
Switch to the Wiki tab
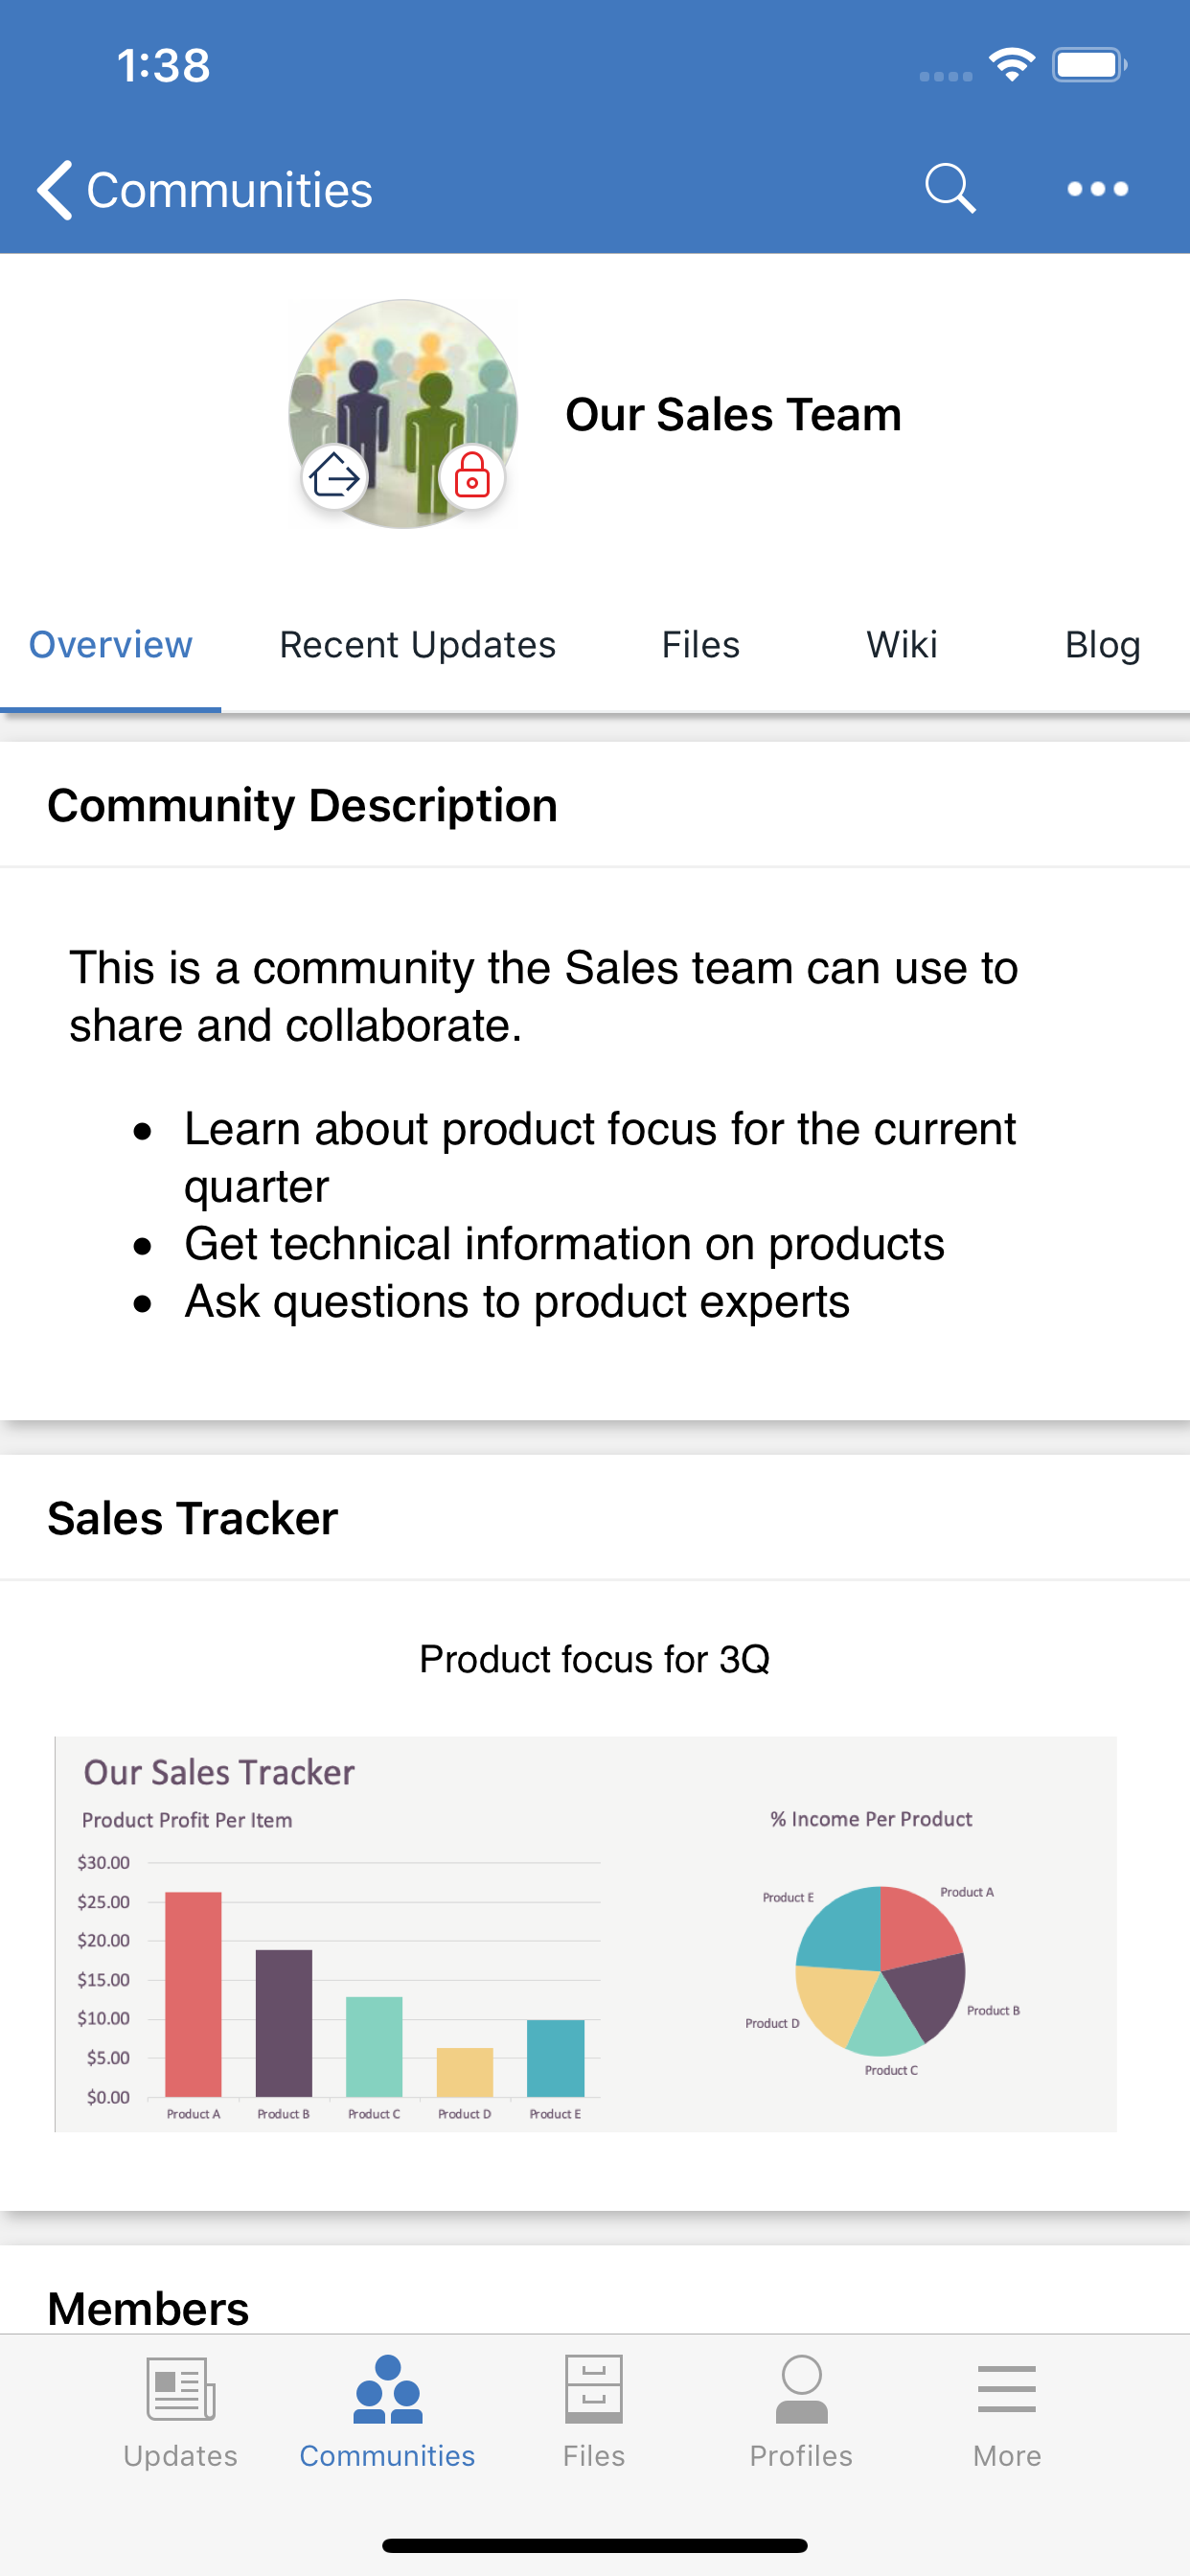click(902, 645)
